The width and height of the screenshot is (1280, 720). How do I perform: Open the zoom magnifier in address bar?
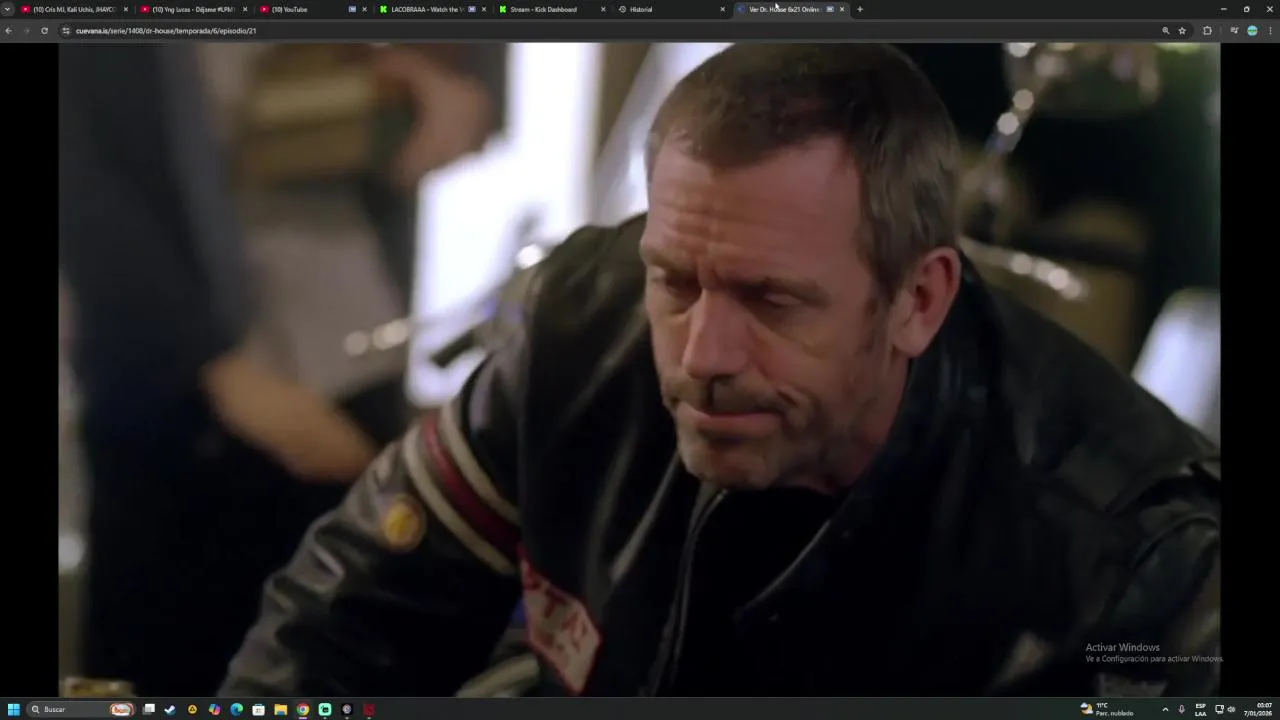pos(1165,31)
